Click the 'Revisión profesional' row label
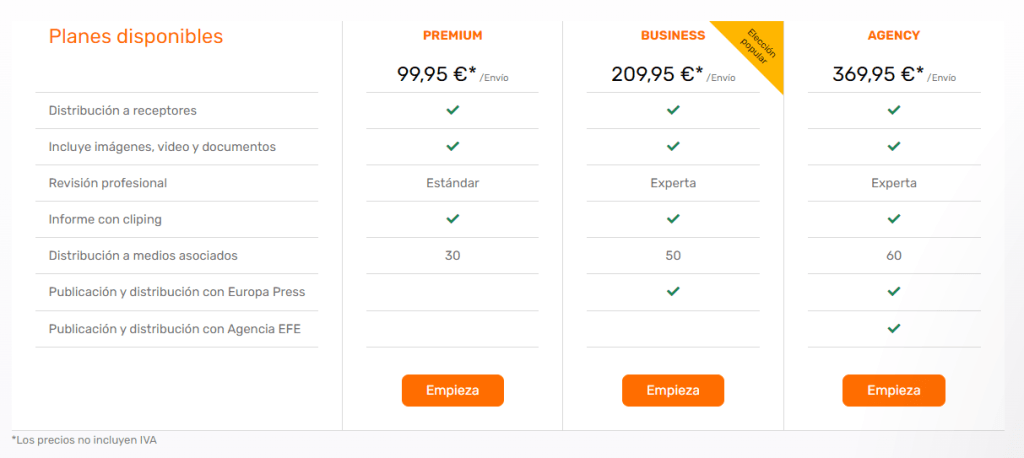This screenshot has height=458, width=1024. 108,183
